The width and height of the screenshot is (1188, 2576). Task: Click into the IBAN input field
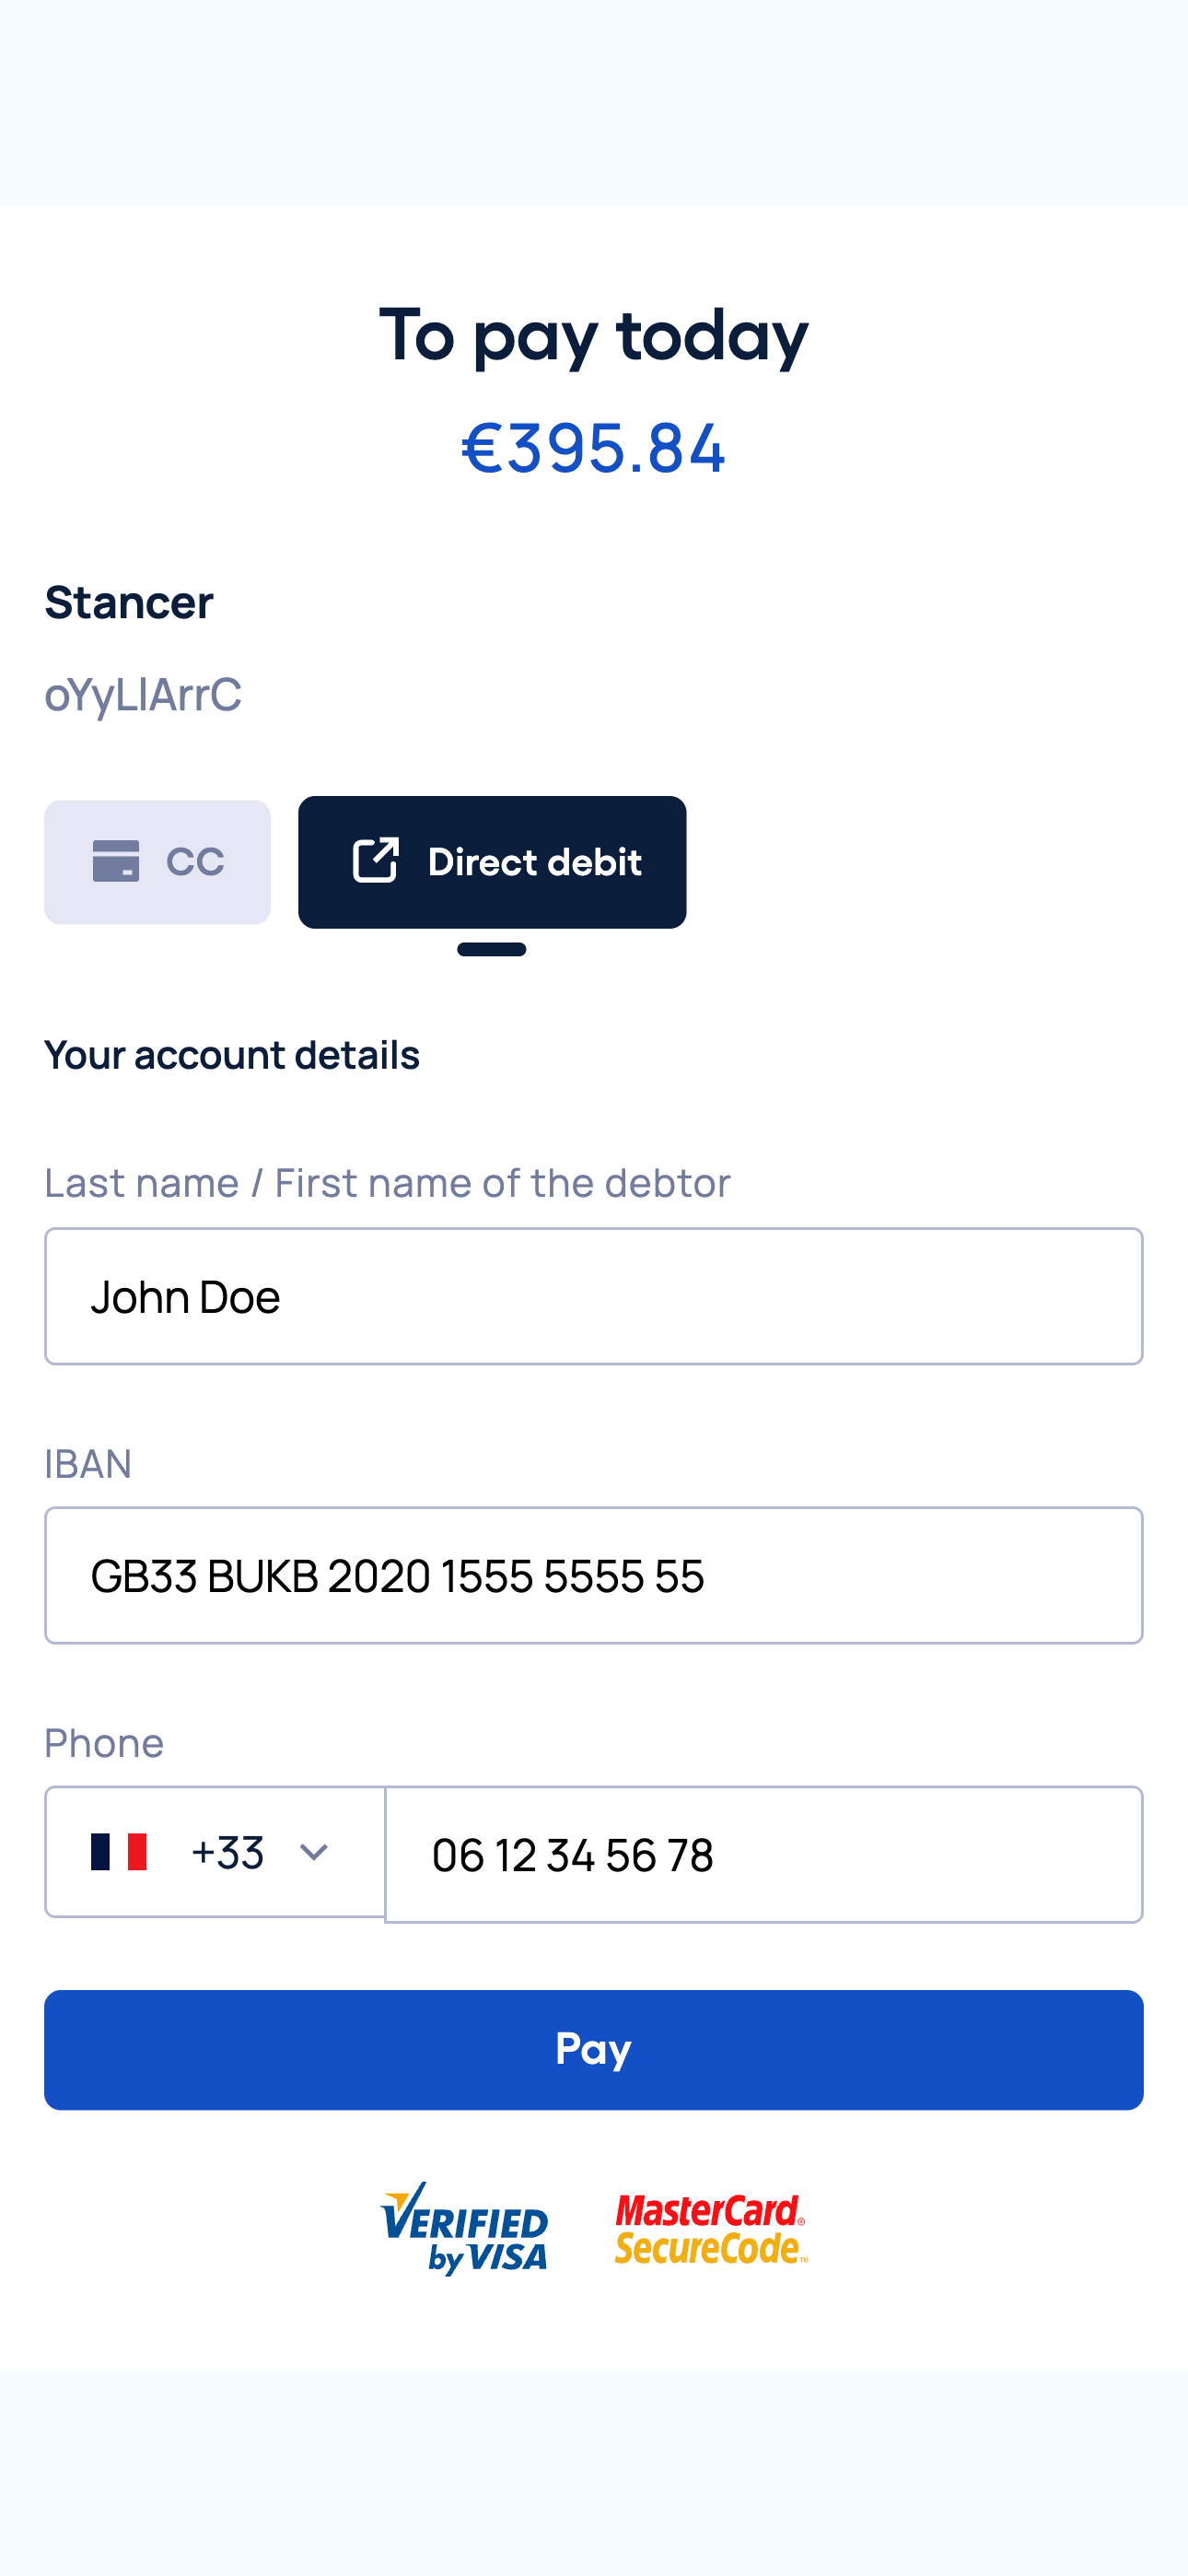coord(593,1575)
